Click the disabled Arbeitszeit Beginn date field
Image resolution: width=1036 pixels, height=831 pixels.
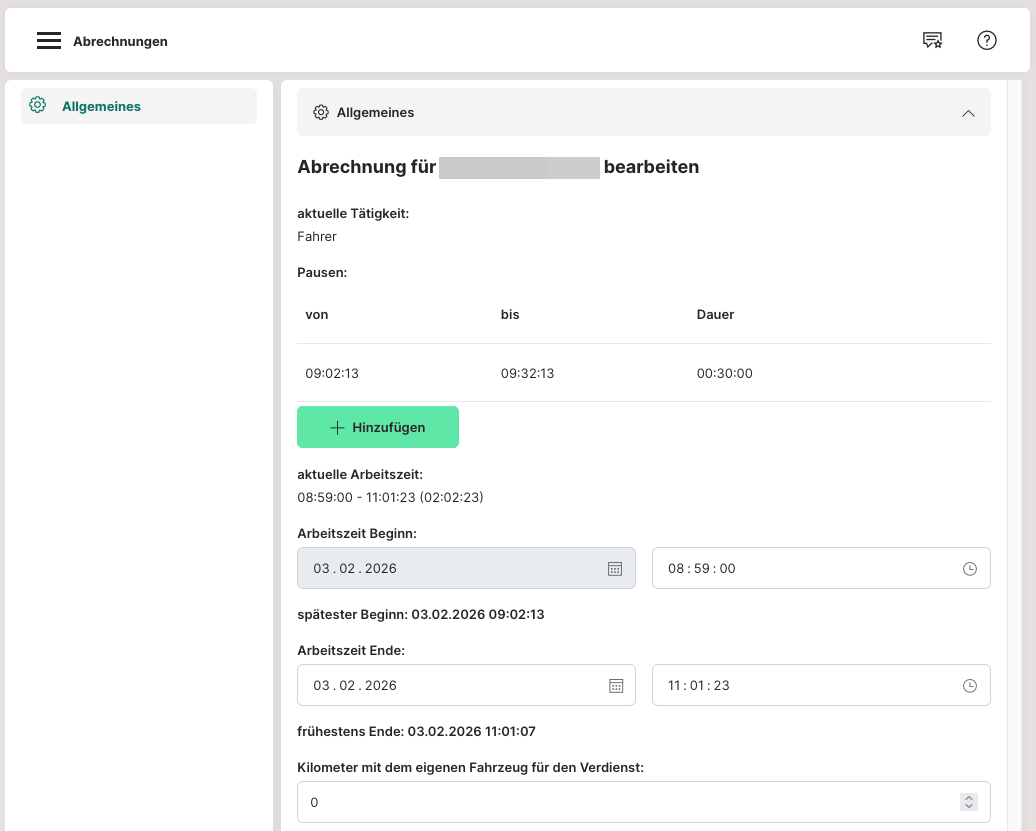(450, 569)
